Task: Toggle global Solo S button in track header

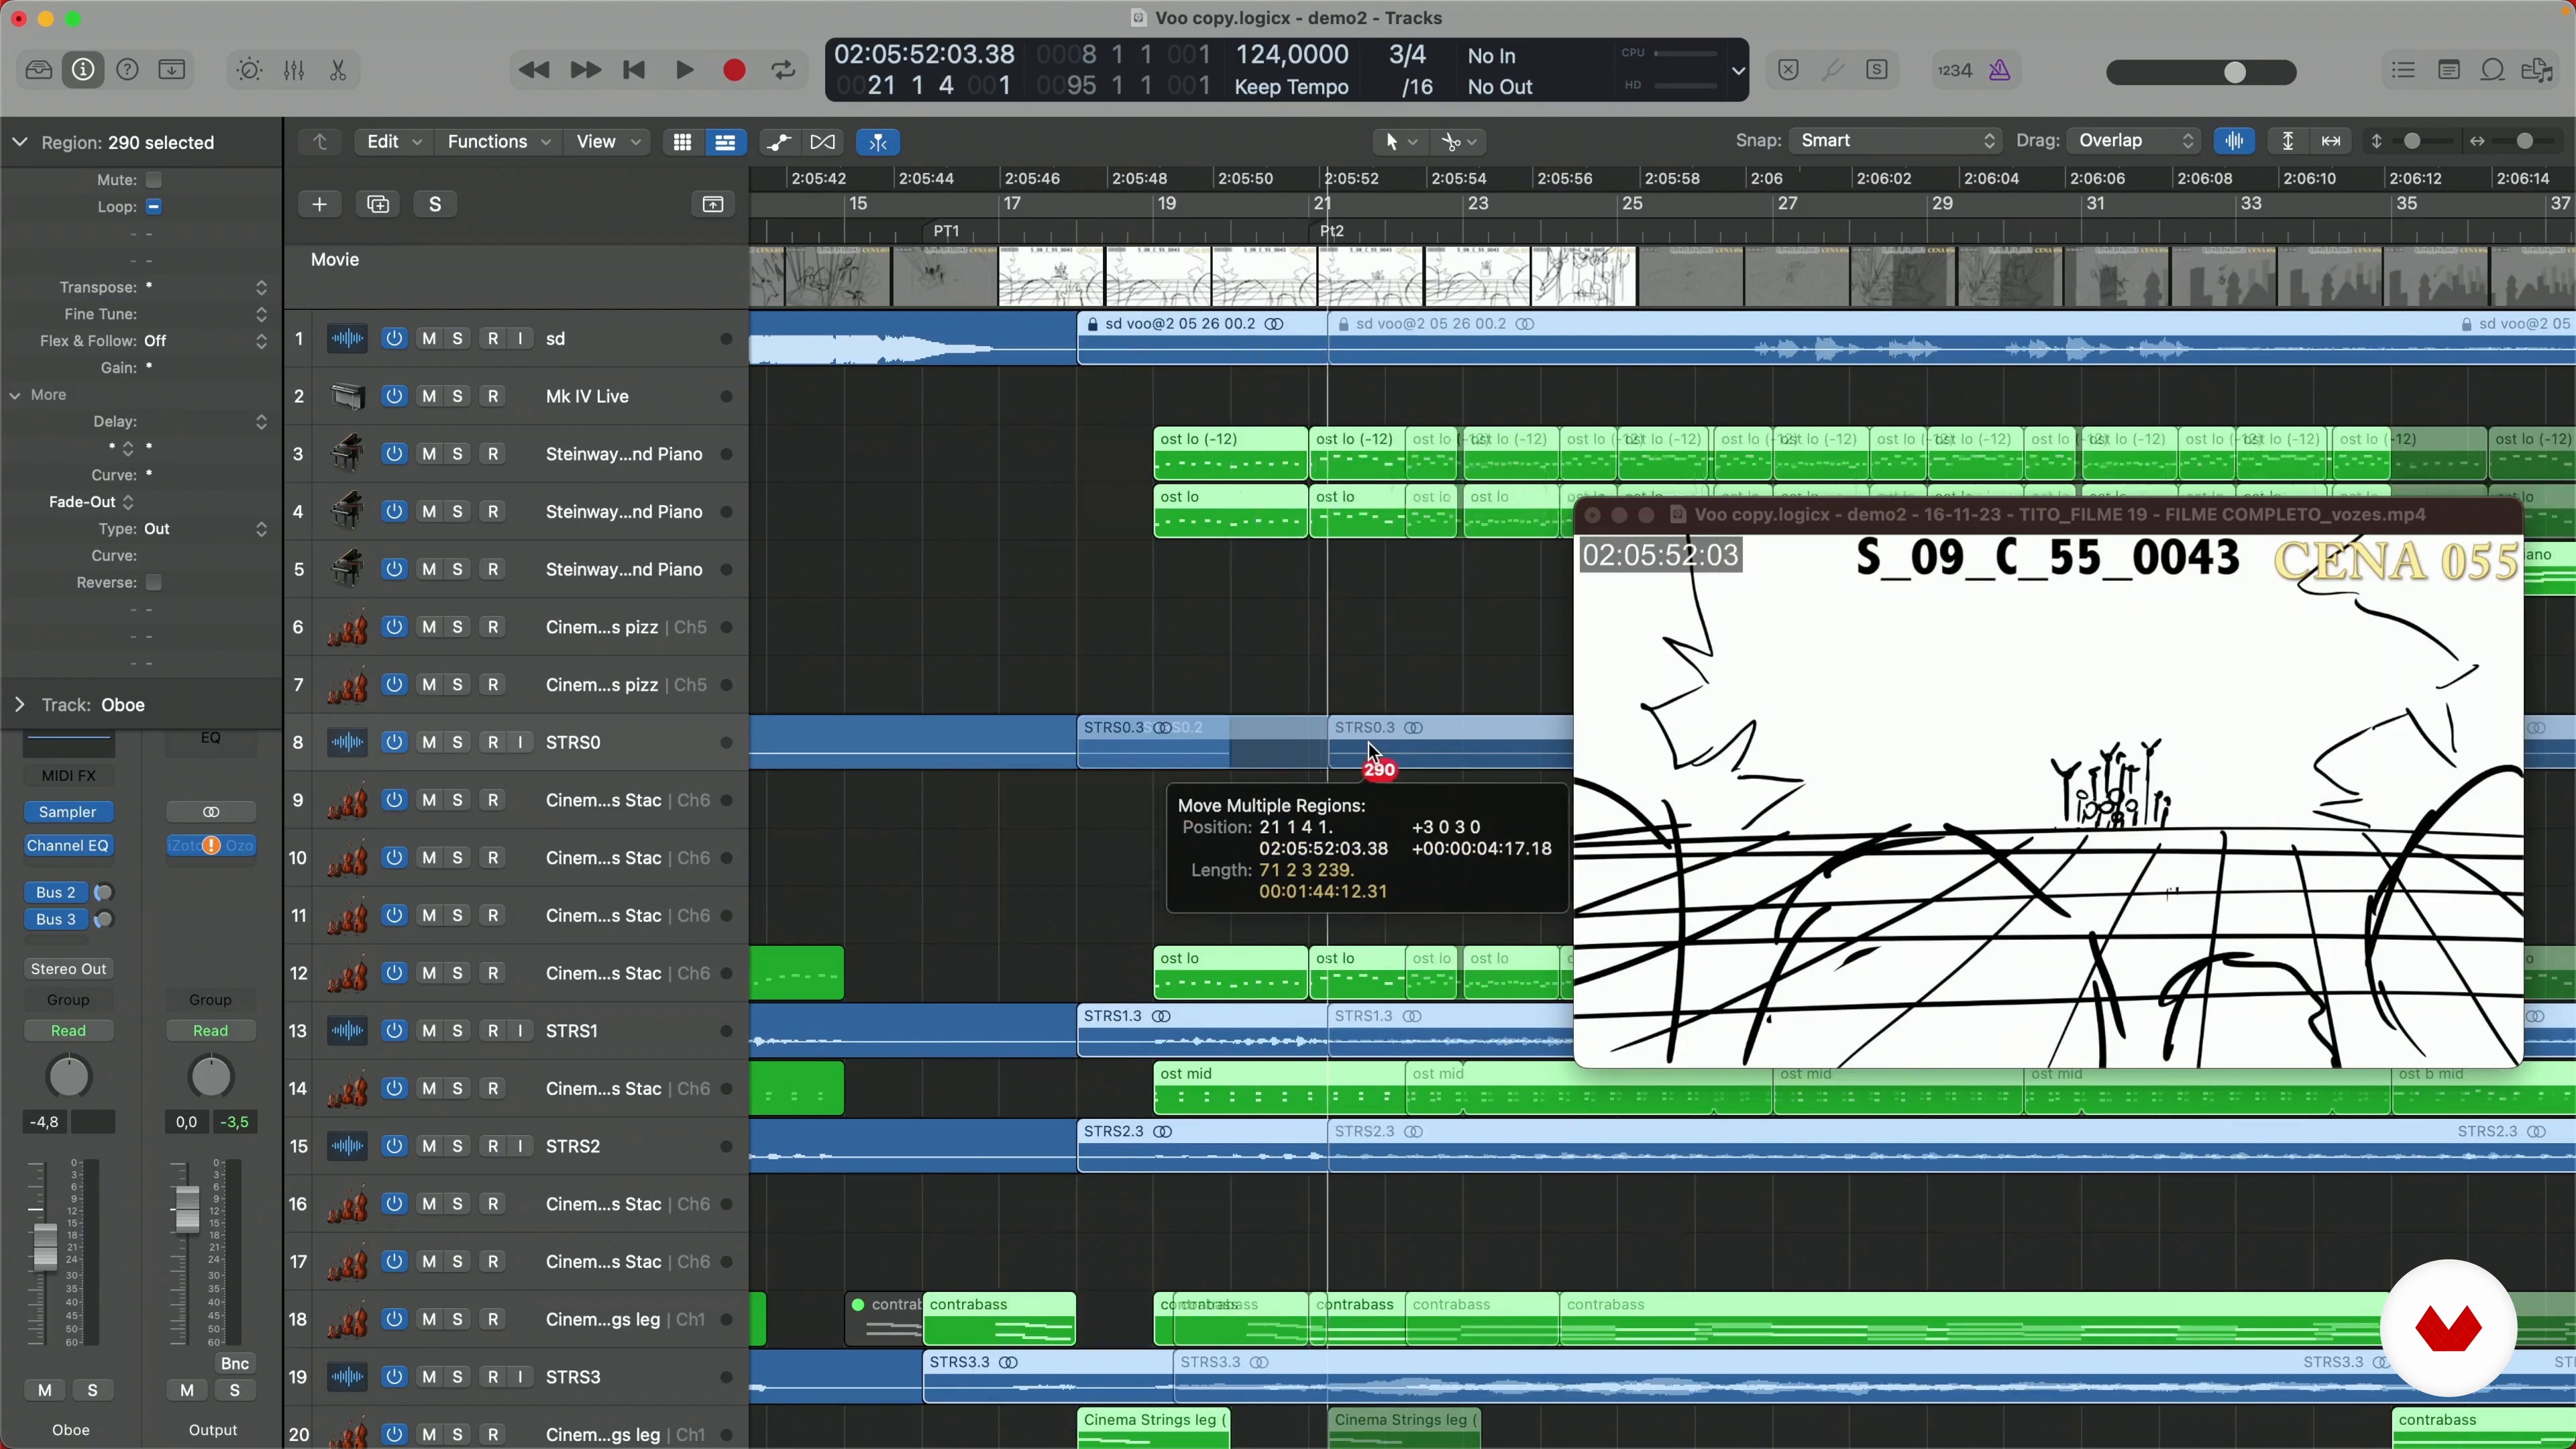Action: (435, 204)
